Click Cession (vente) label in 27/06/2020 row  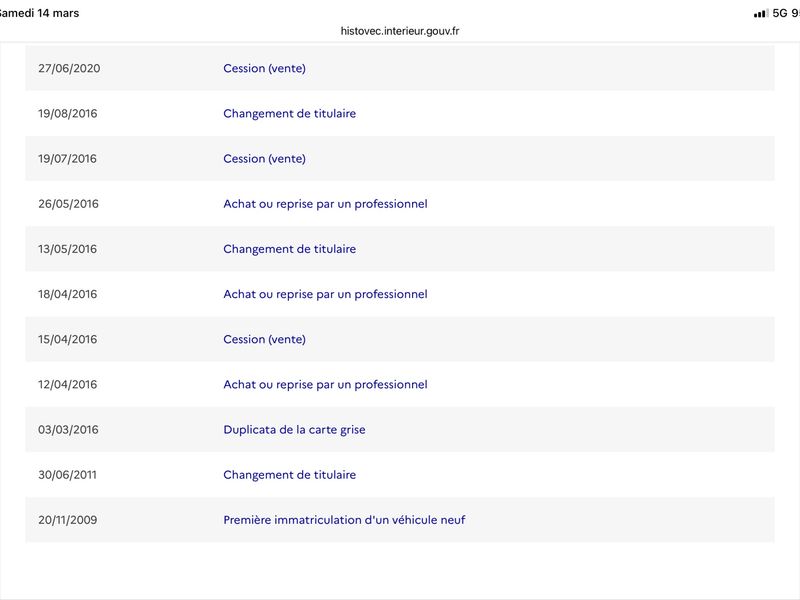pyautogui.click(x=264, y=68)
